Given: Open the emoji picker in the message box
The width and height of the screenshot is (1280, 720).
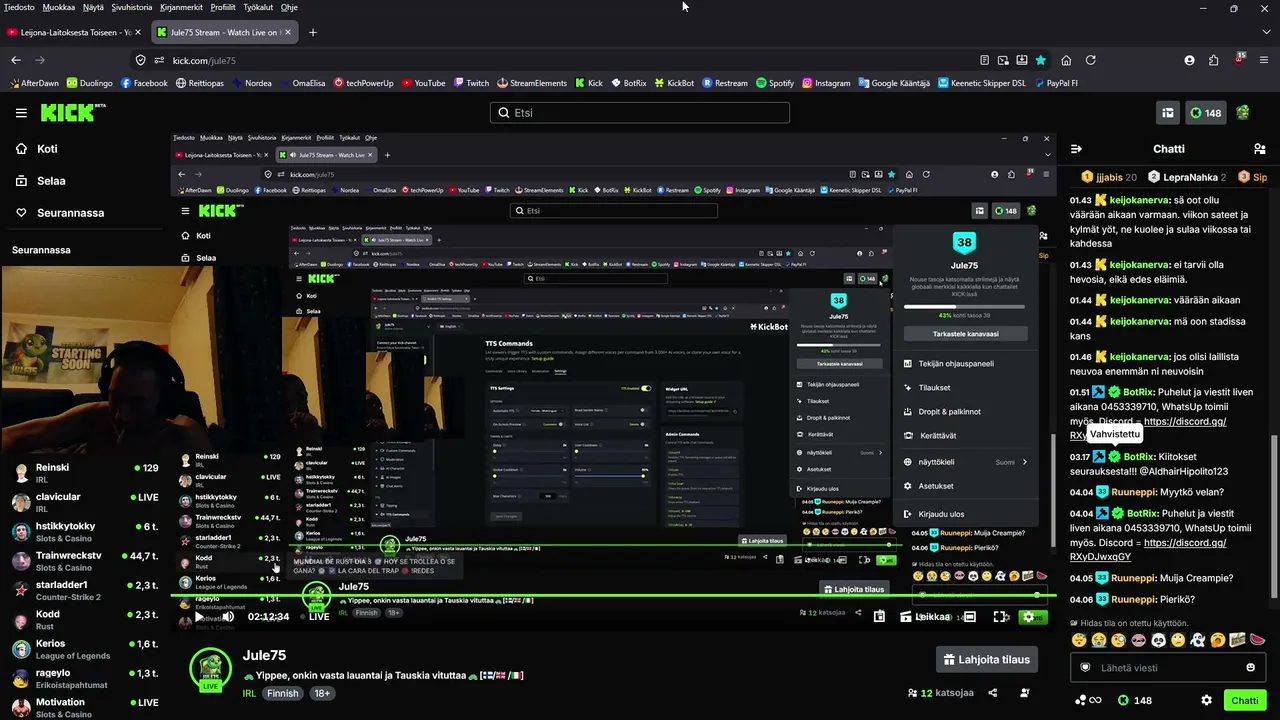Looking at the screenshot, I should (x=1250, y=667).
